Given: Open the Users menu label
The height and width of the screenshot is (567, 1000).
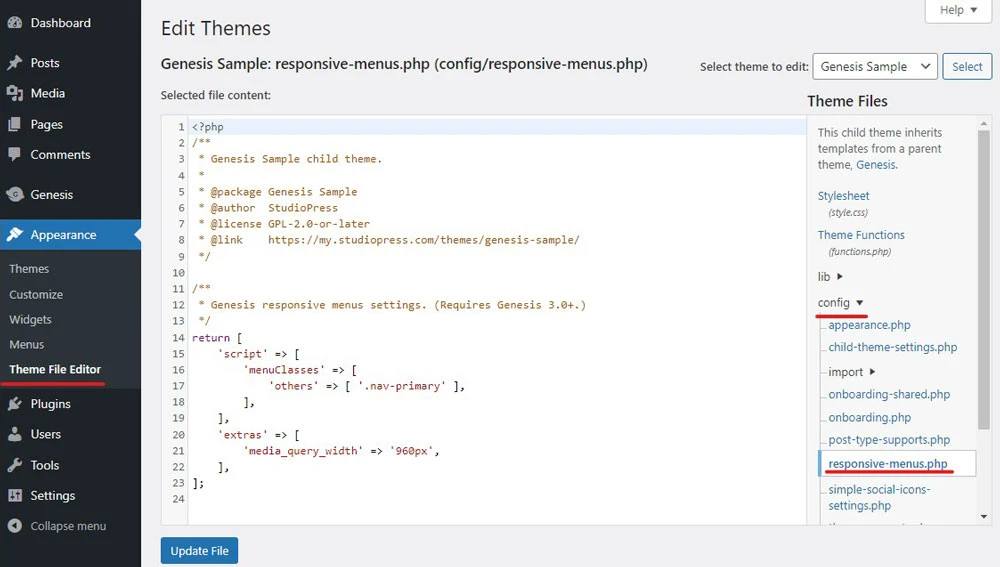Looking at the screenshot, I should (46, 434).
